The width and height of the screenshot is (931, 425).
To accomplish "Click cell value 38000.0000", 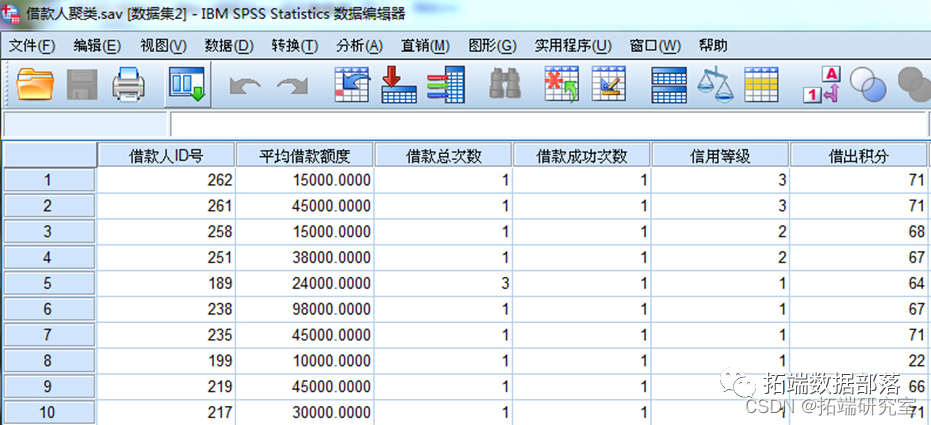I will [x=305, y=257].
